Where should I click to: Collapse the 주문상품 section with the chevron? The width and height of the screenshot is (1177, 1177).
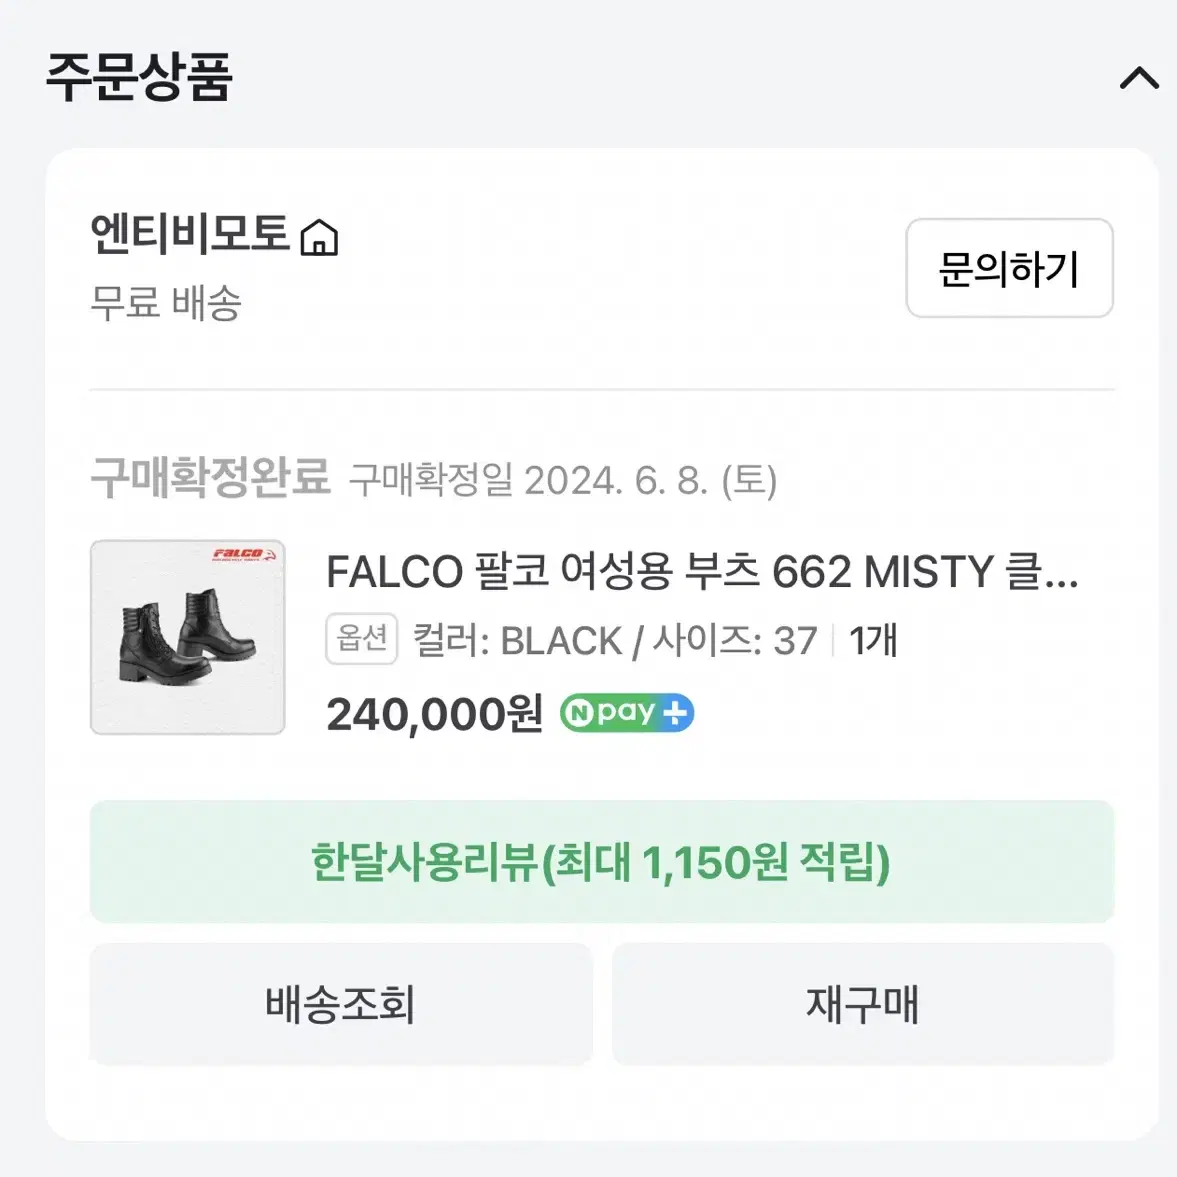coord(1139,77)
